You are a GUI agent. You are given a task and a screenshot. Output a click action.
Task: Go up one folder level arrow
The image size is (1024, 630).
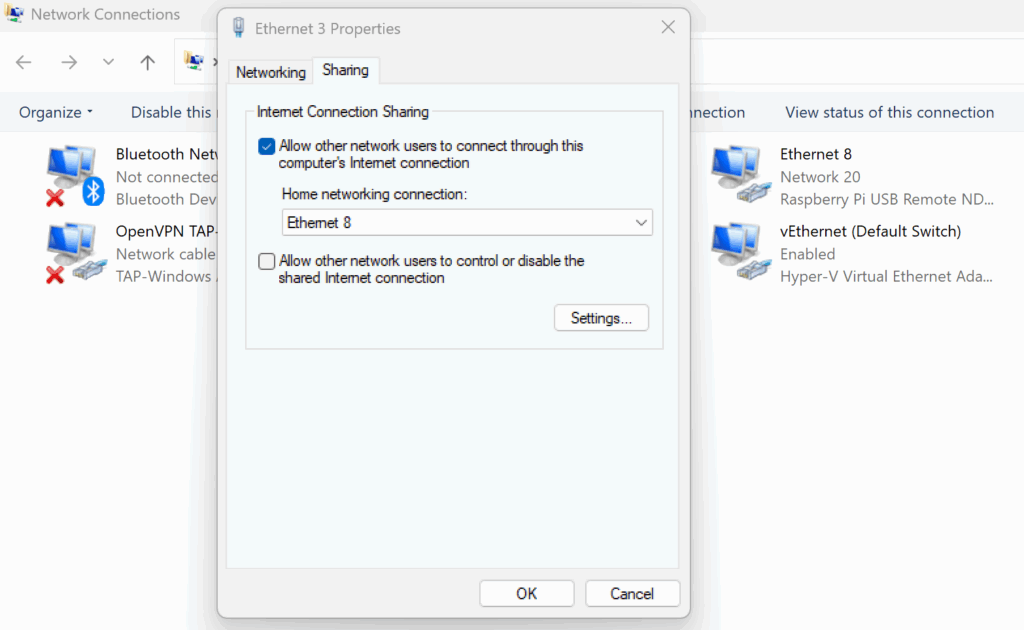pyautogui.click(x=148, y=62)
